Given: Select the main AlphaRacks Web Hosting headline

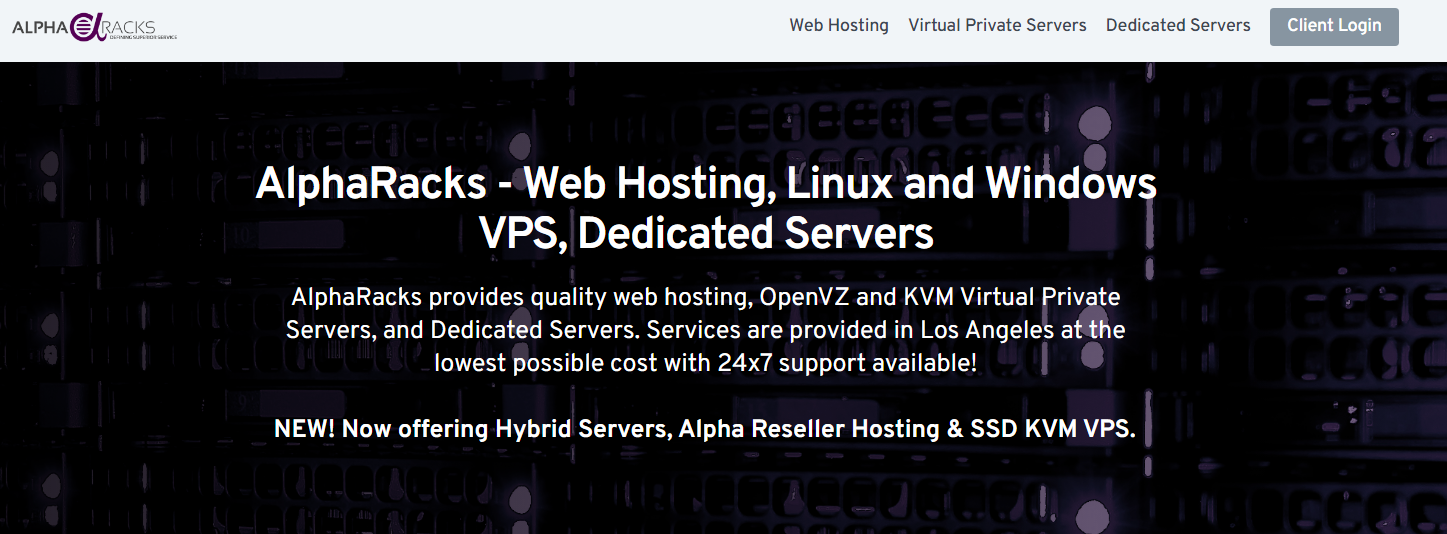Looking at the screenshot, I should coord(706,209).
